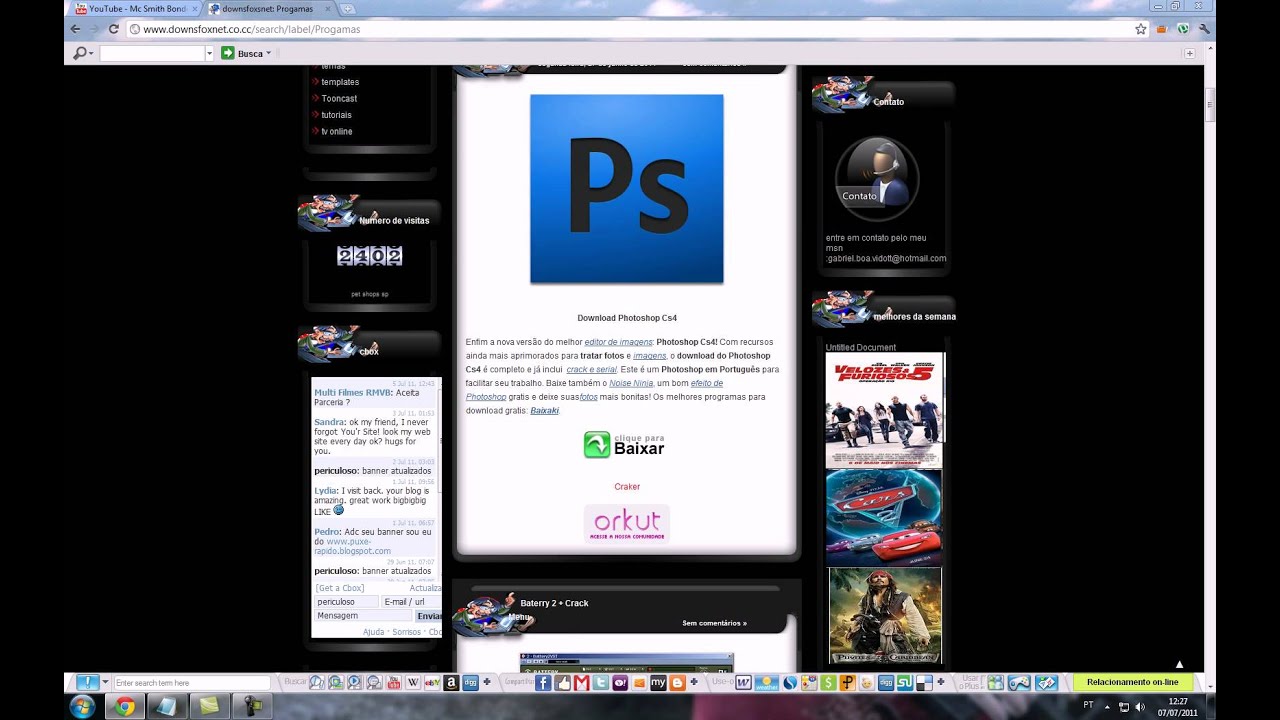Click the green uTorrent extension icon
The width and height of the screenshot is (1280, 720).
tap(1183, 29)
